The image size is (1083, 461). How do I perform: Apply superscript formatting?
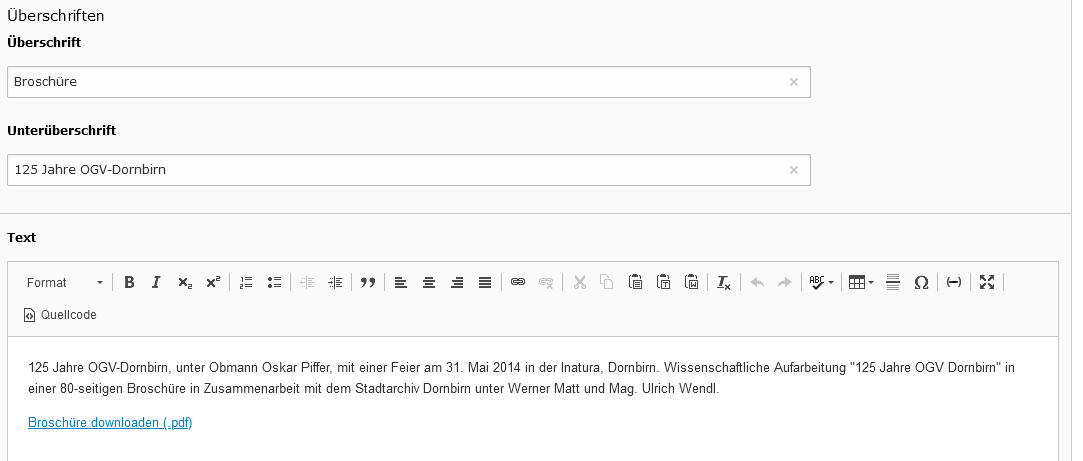click(212, 283)
